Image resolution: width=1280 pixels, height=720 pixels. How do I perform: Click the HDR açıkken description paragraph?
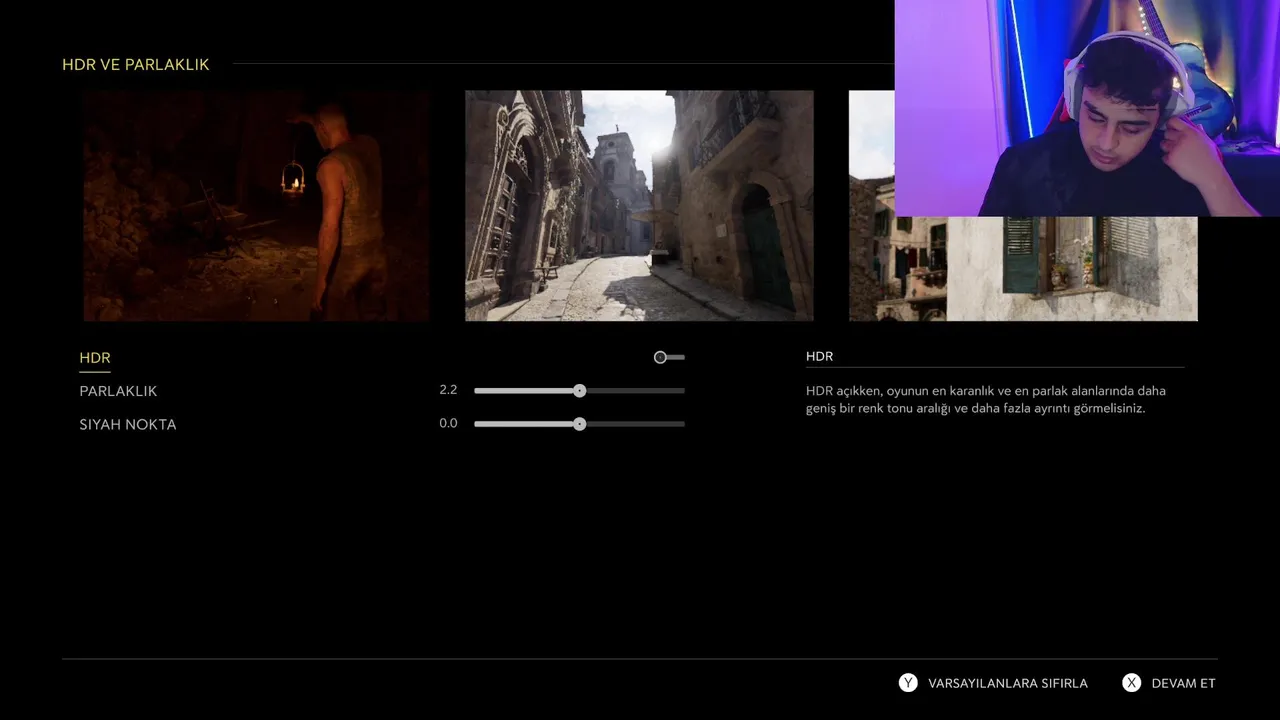point(986,399)
